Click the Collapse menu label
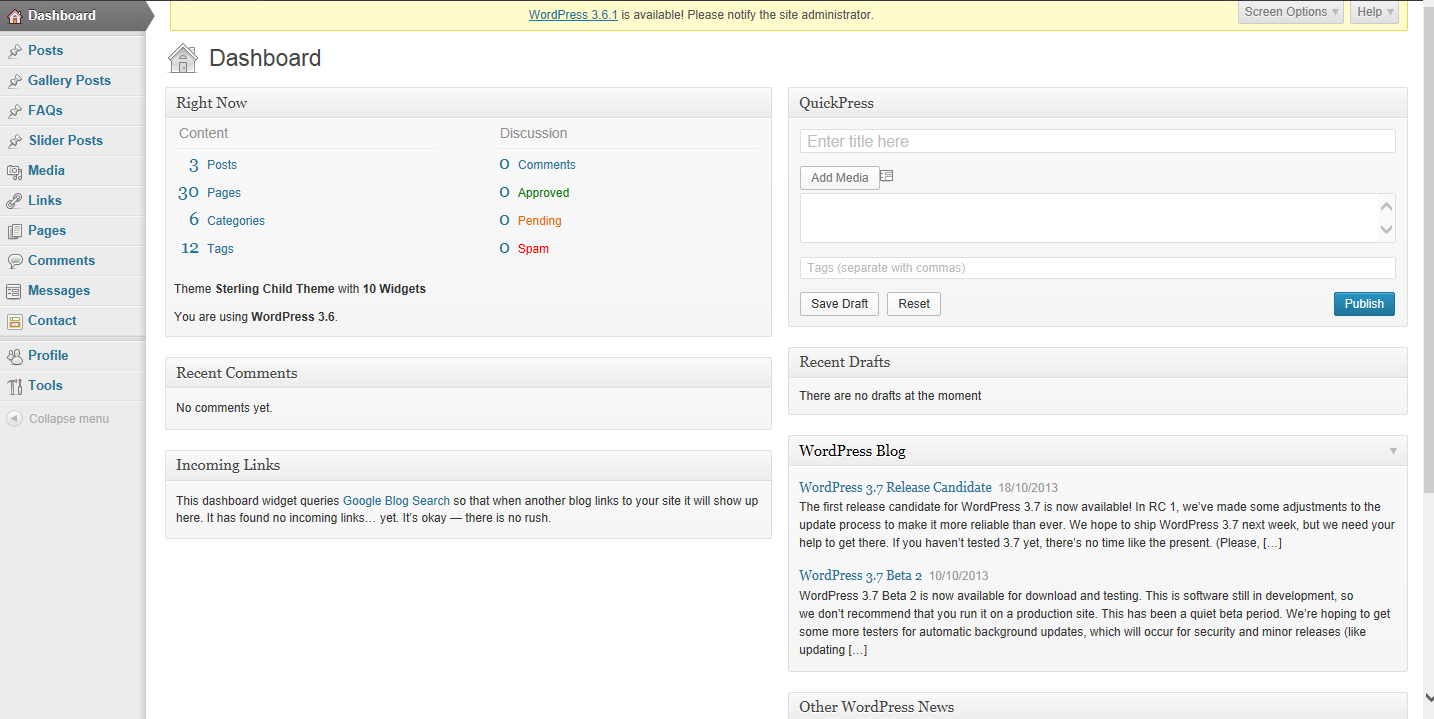The image size is (1434, 719). pyautogui.click(x=69, y=419)
